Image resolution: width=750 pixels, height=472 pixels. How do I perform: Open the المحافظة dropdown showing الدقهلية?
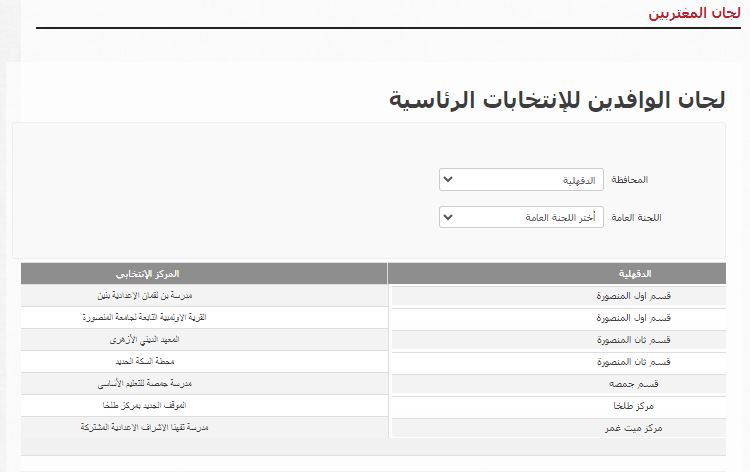tap(521, 180)
